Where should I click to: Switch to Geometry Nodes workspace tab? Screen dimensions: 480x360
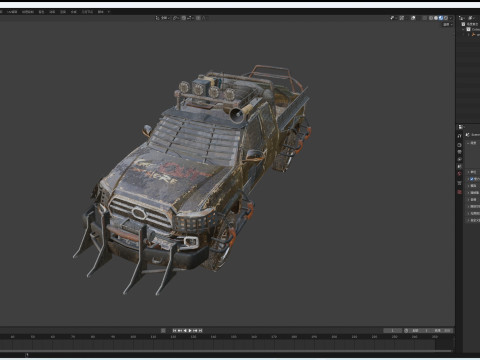point(87,12)
